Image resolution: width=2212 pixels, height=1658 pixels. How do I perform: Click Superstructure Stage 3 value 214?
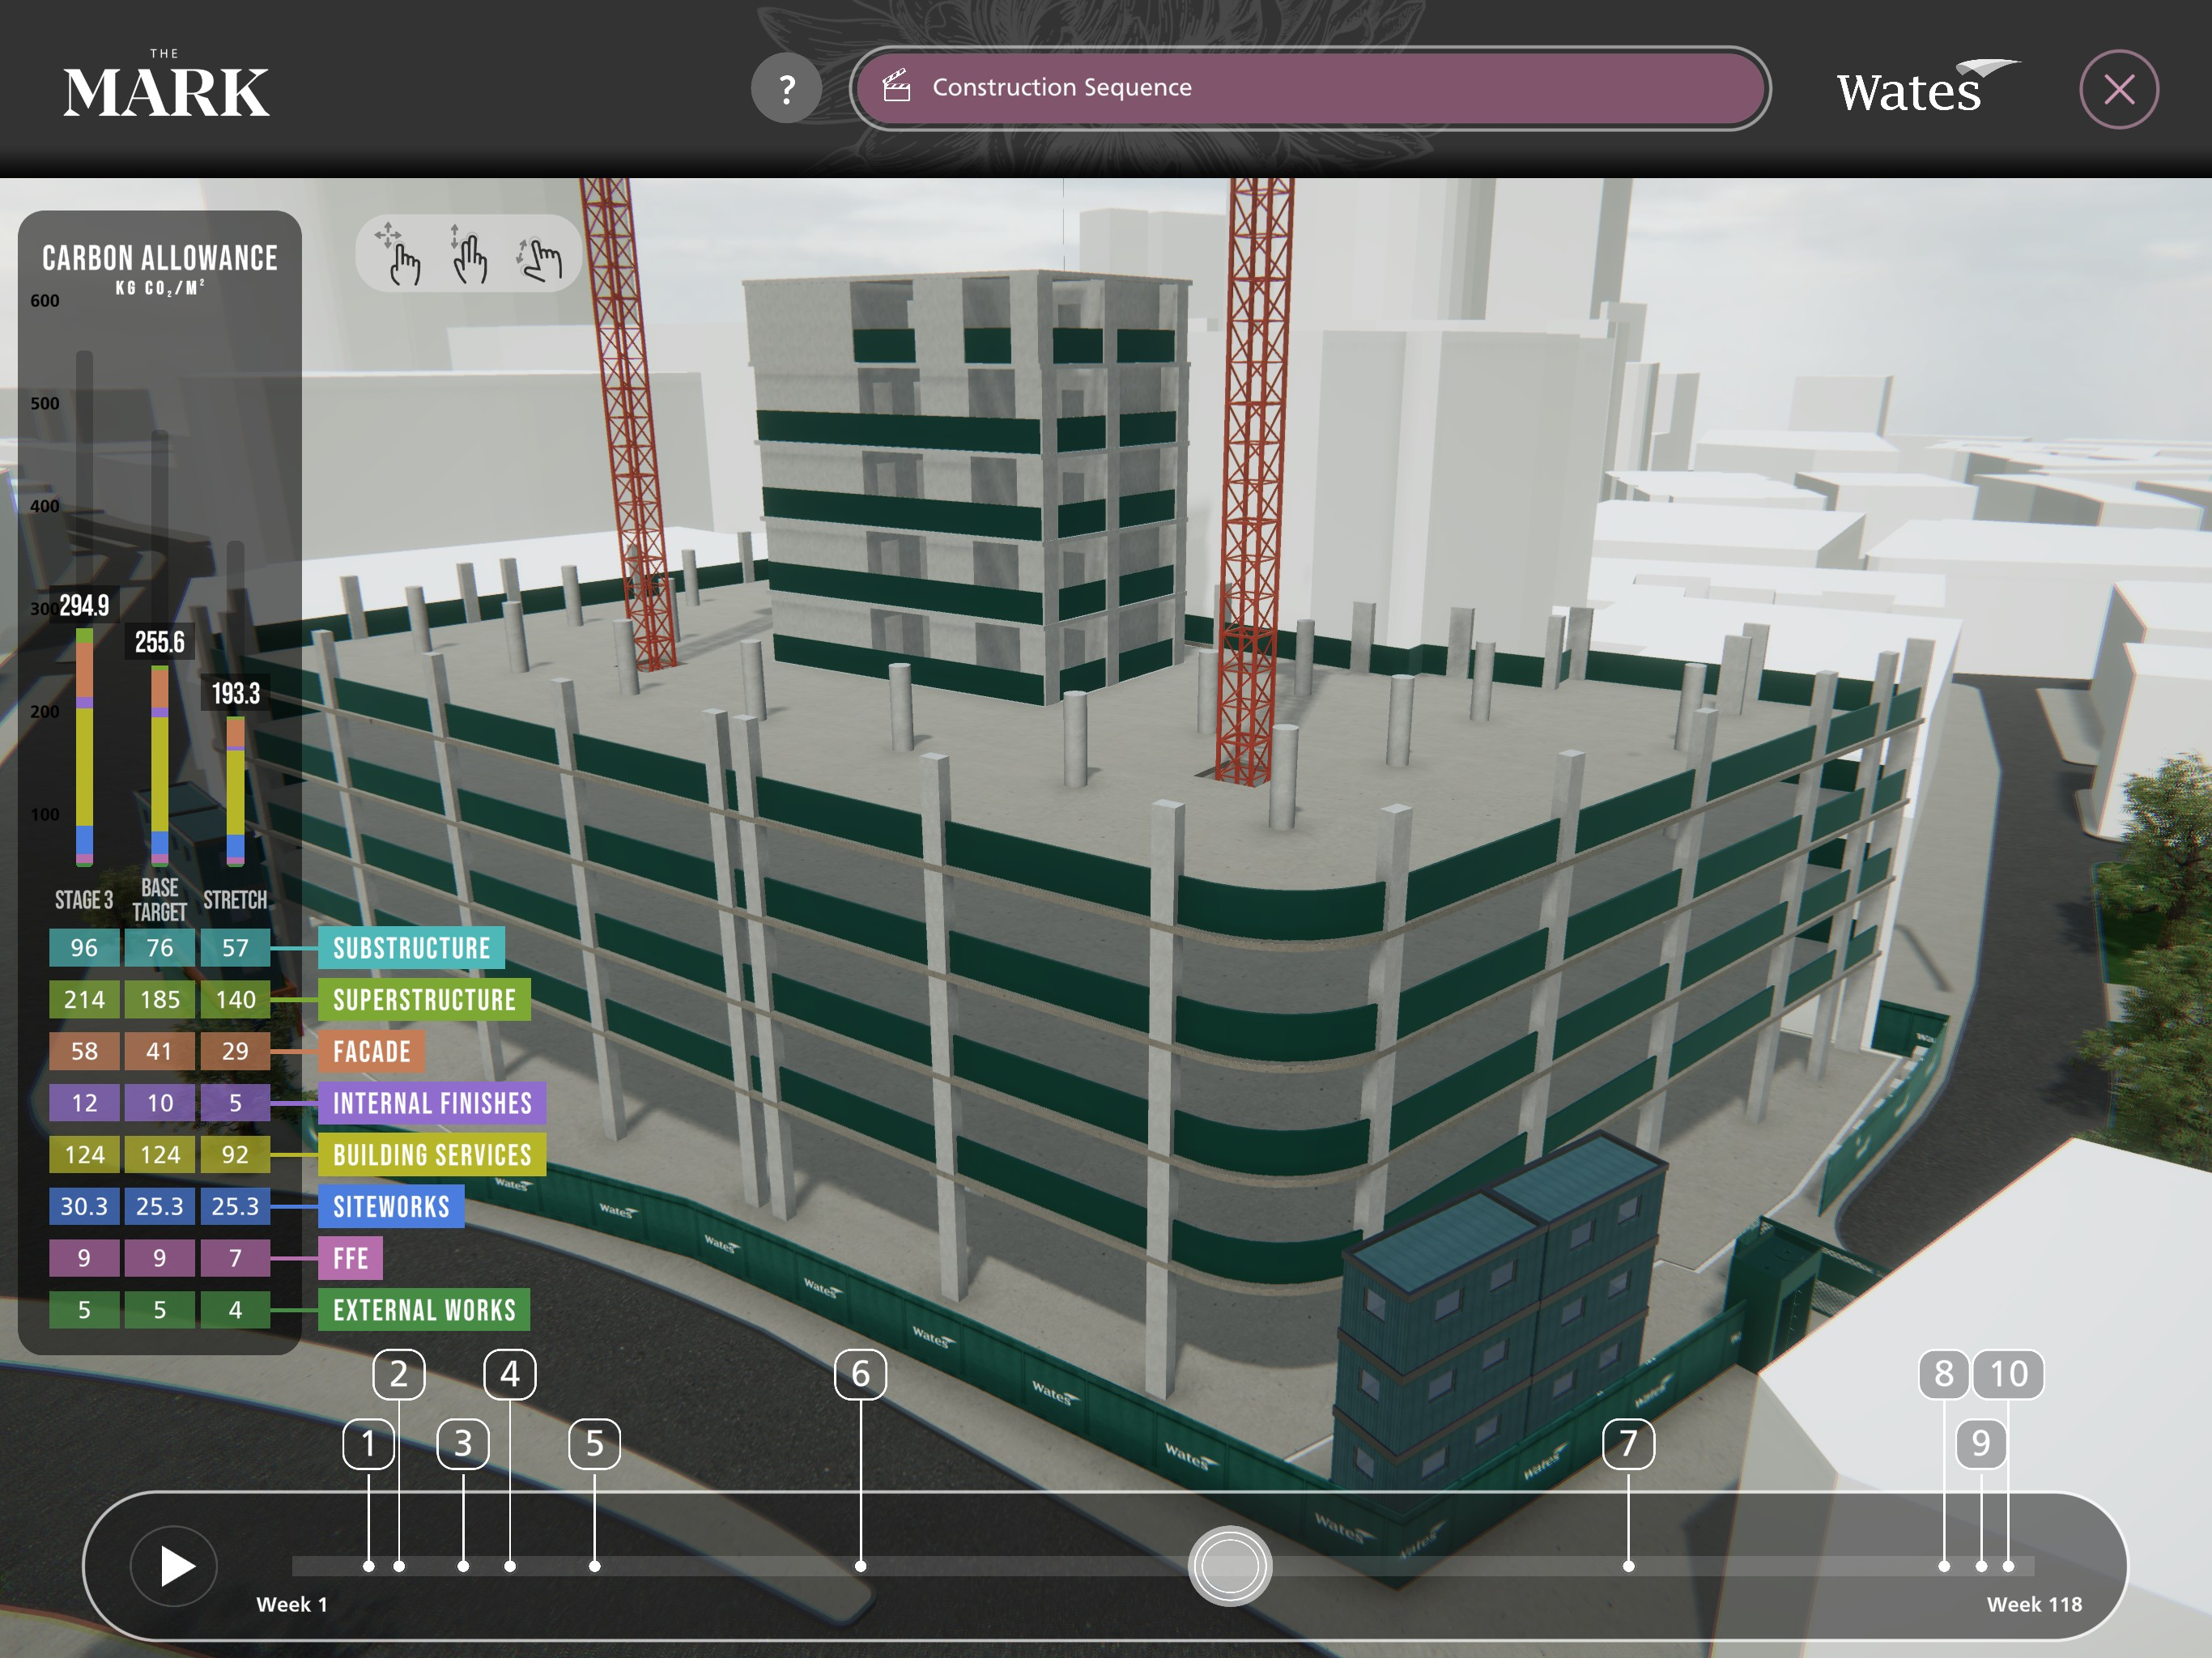tap(84, 999)
